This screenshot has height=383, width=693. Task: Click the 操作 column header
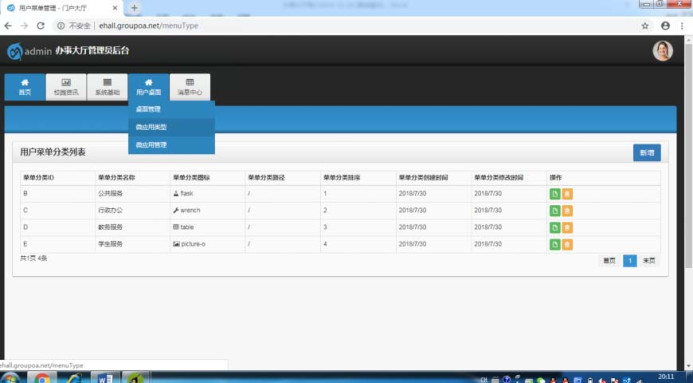[x=555, y=178]
